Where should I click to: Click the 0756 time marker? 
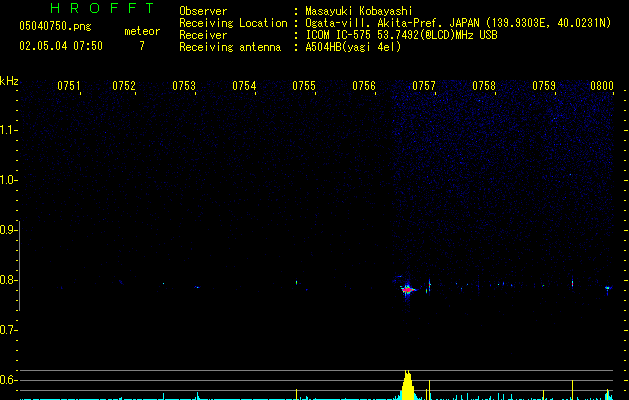(364, 86)
